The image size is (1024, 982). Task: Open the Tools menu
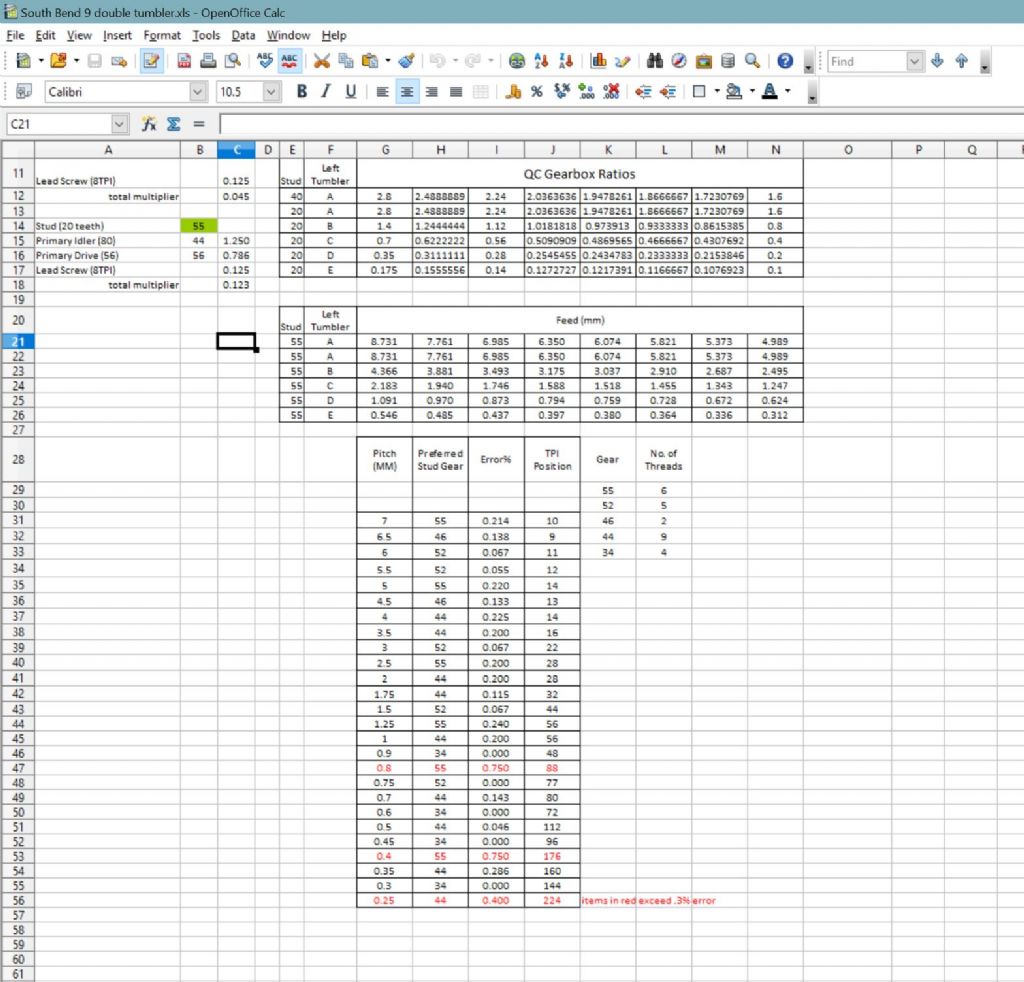(206, 35)
